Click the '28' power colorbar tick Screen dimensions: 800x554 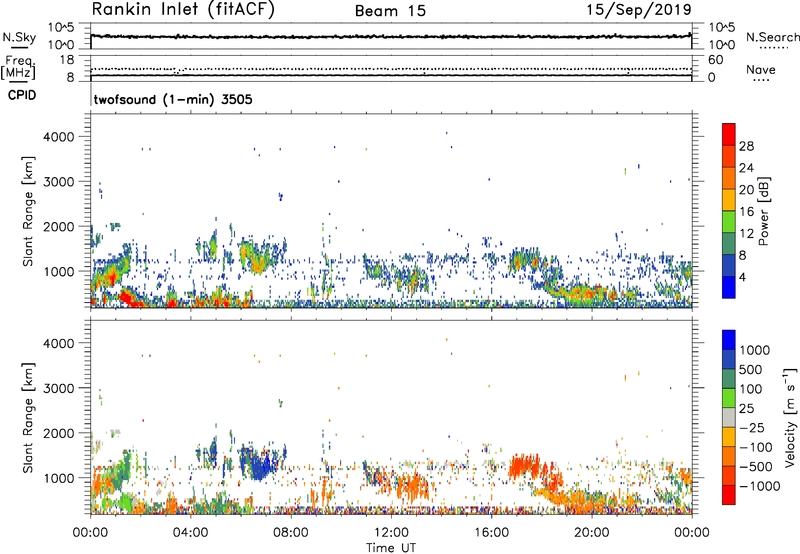click(746, 146)
